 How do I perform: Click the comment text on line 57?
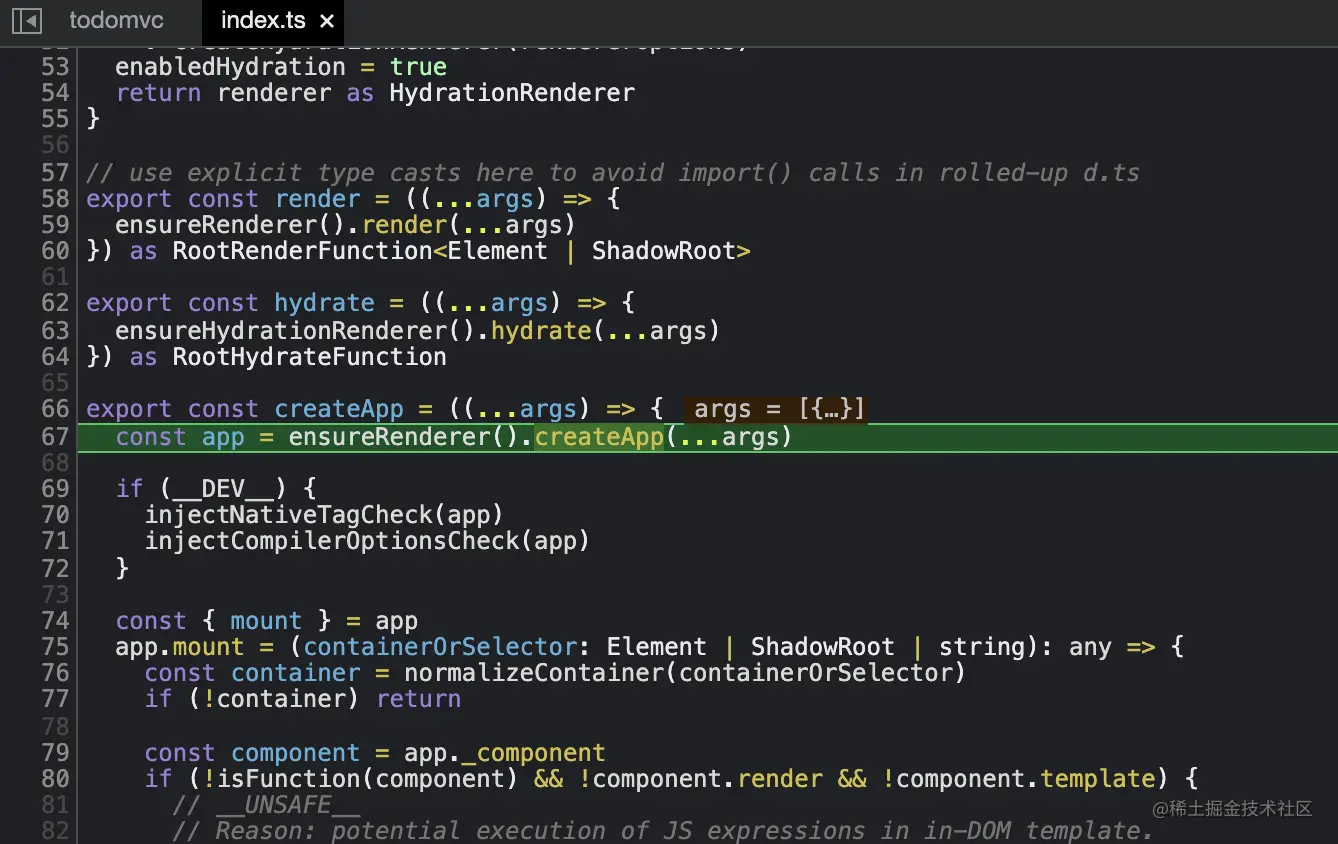pos(613,173)
